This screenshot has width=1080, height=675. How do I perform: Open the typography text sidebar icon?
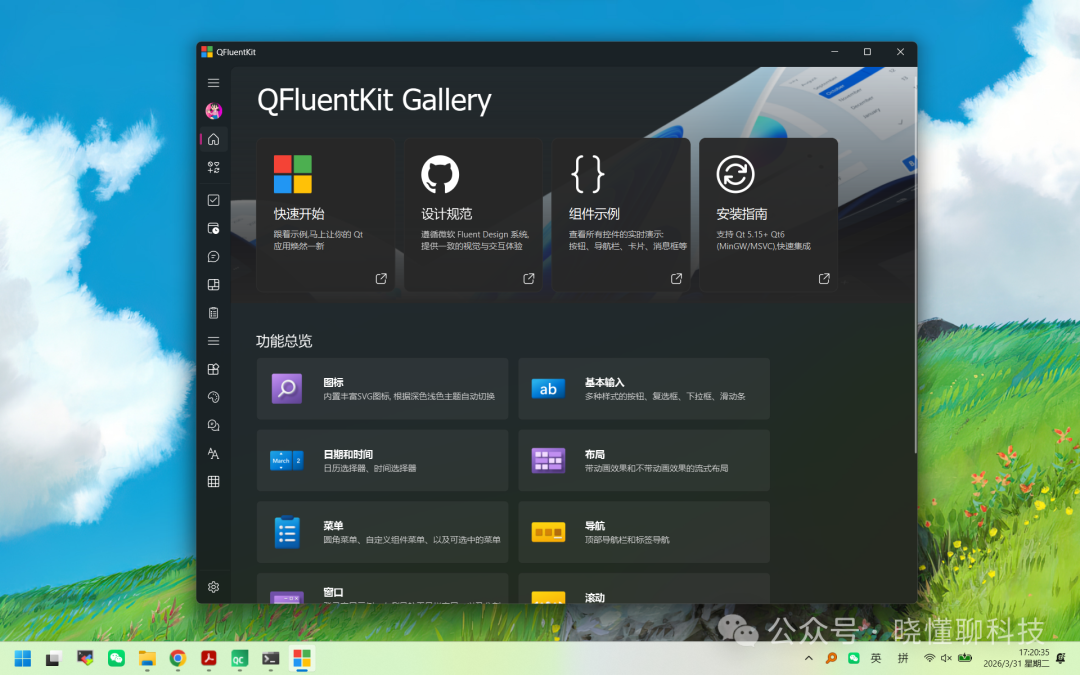pyautogui.click(x=214, y=453)
